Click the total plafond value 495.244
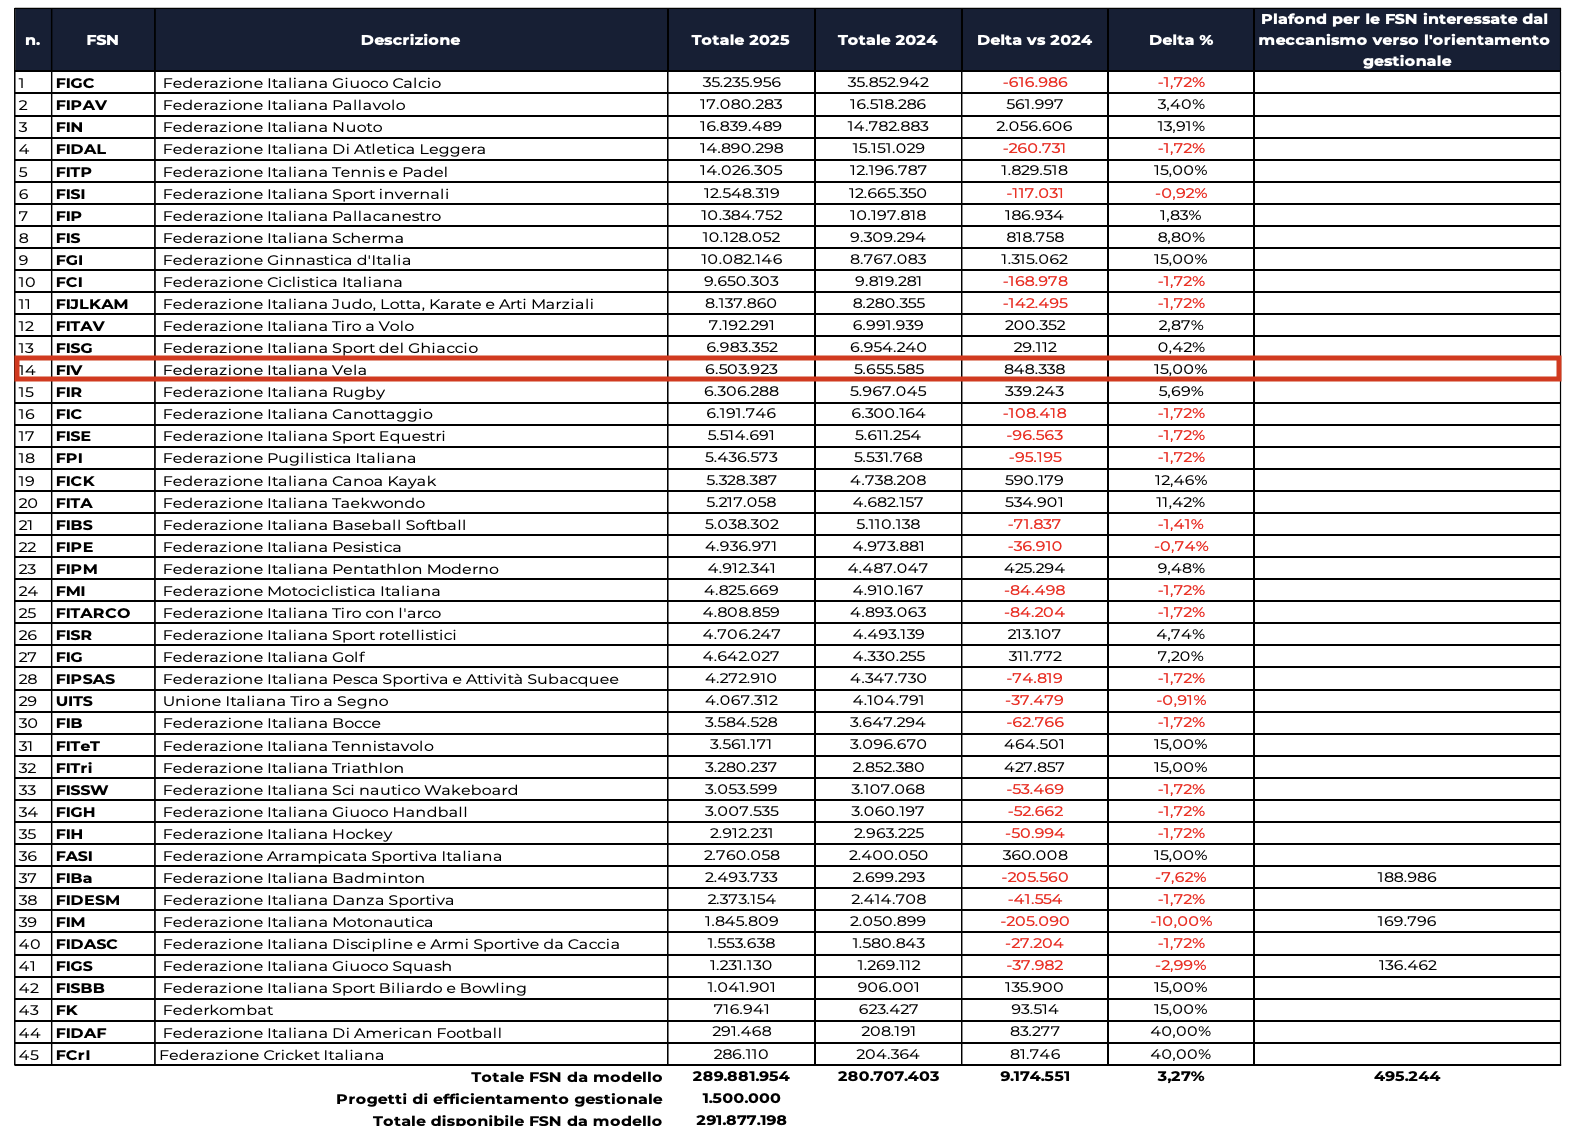Image resolution: width=1572 pixels, height=1126 pixels. click(x=1406, y=1077)
